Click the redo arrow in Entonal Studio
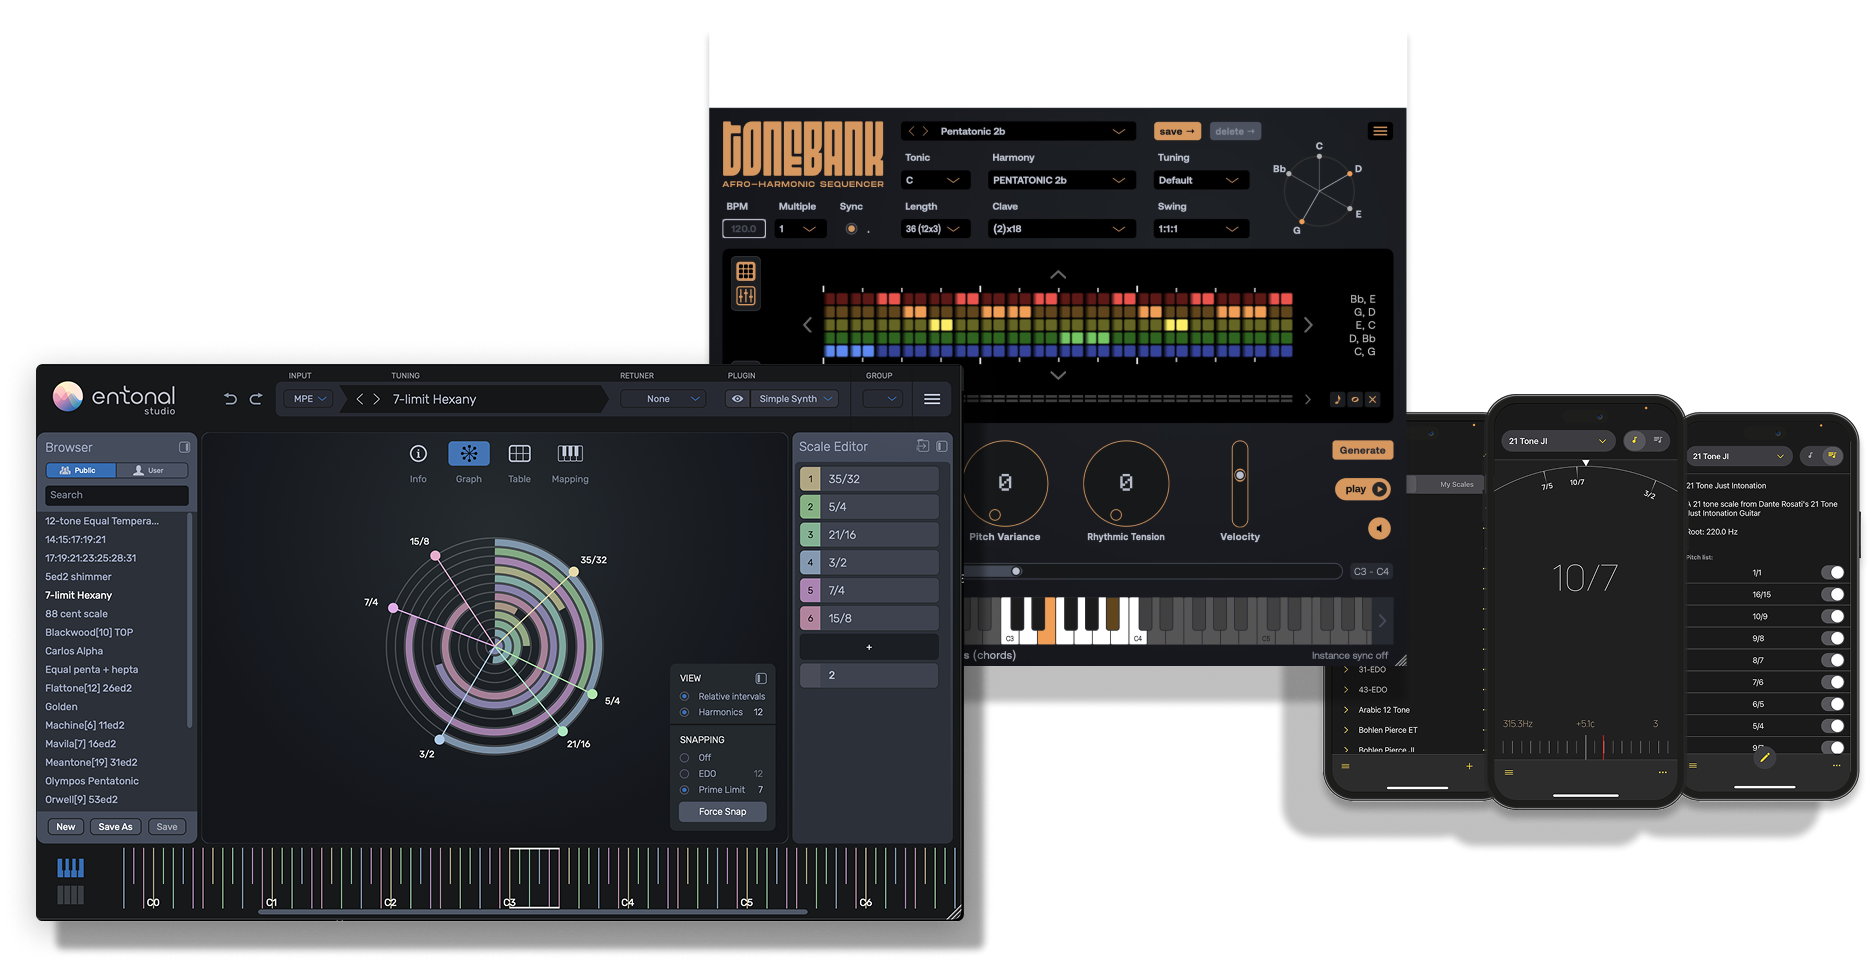The height and width of the screenshot is (966, 1870). (x=256, y=399)
